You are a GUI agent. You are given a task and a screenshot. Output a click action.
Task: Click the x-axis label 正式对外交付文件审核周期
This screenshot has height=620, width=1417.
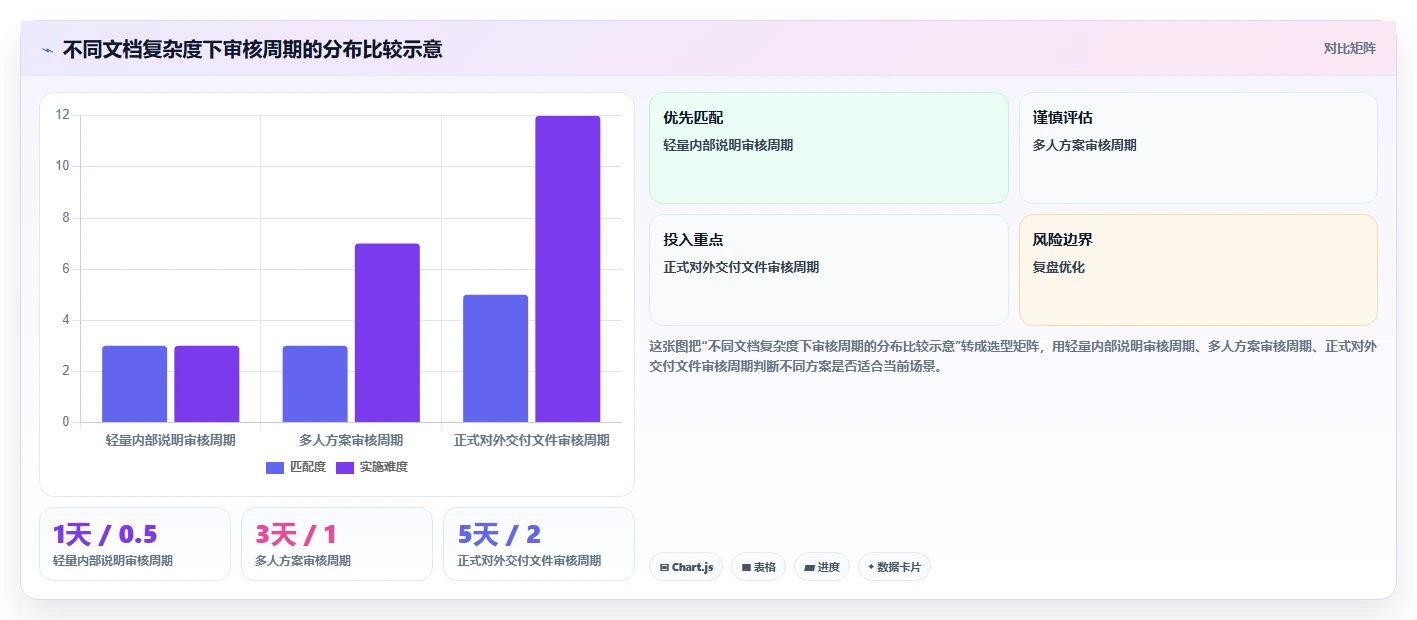click(531, 440)
